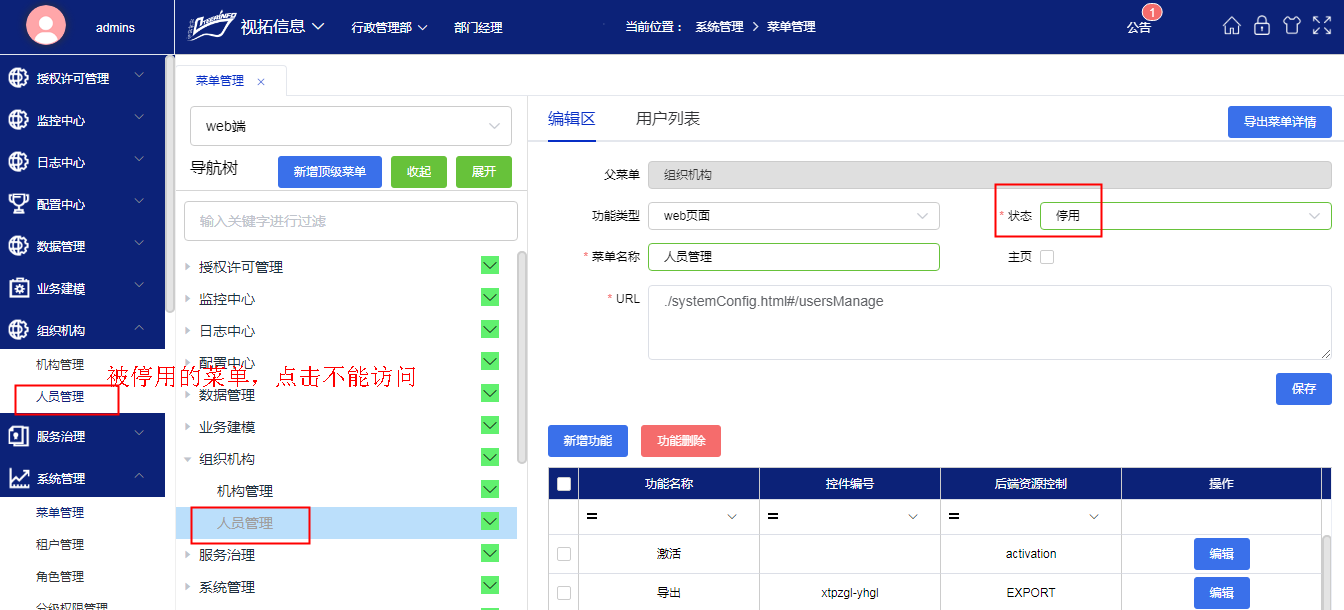
Task: Click the navigation tree vertical scrollbar
Action: 521,355
